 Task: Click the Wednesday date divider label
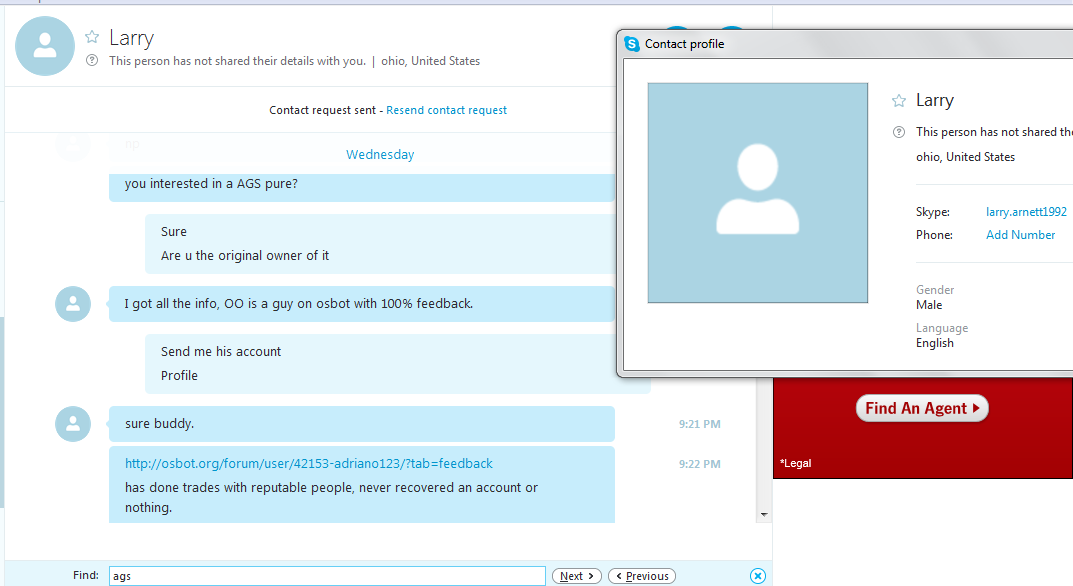tap(380, 155)
